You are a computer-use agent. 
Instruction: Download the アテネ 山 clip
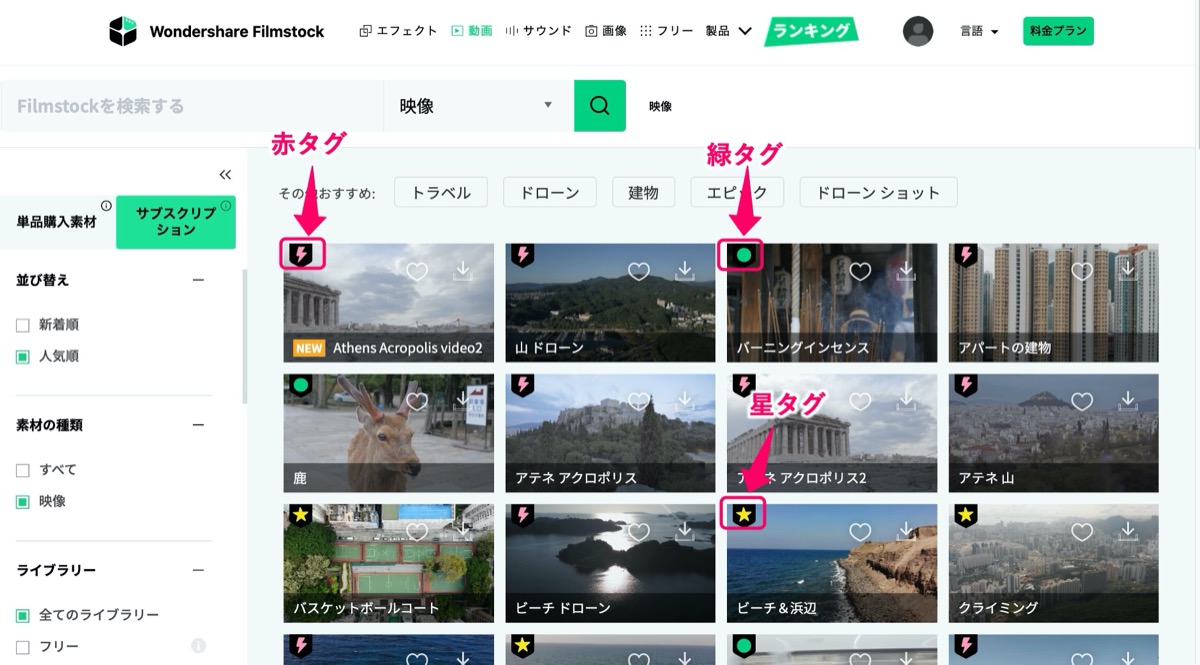point(1128,400)
